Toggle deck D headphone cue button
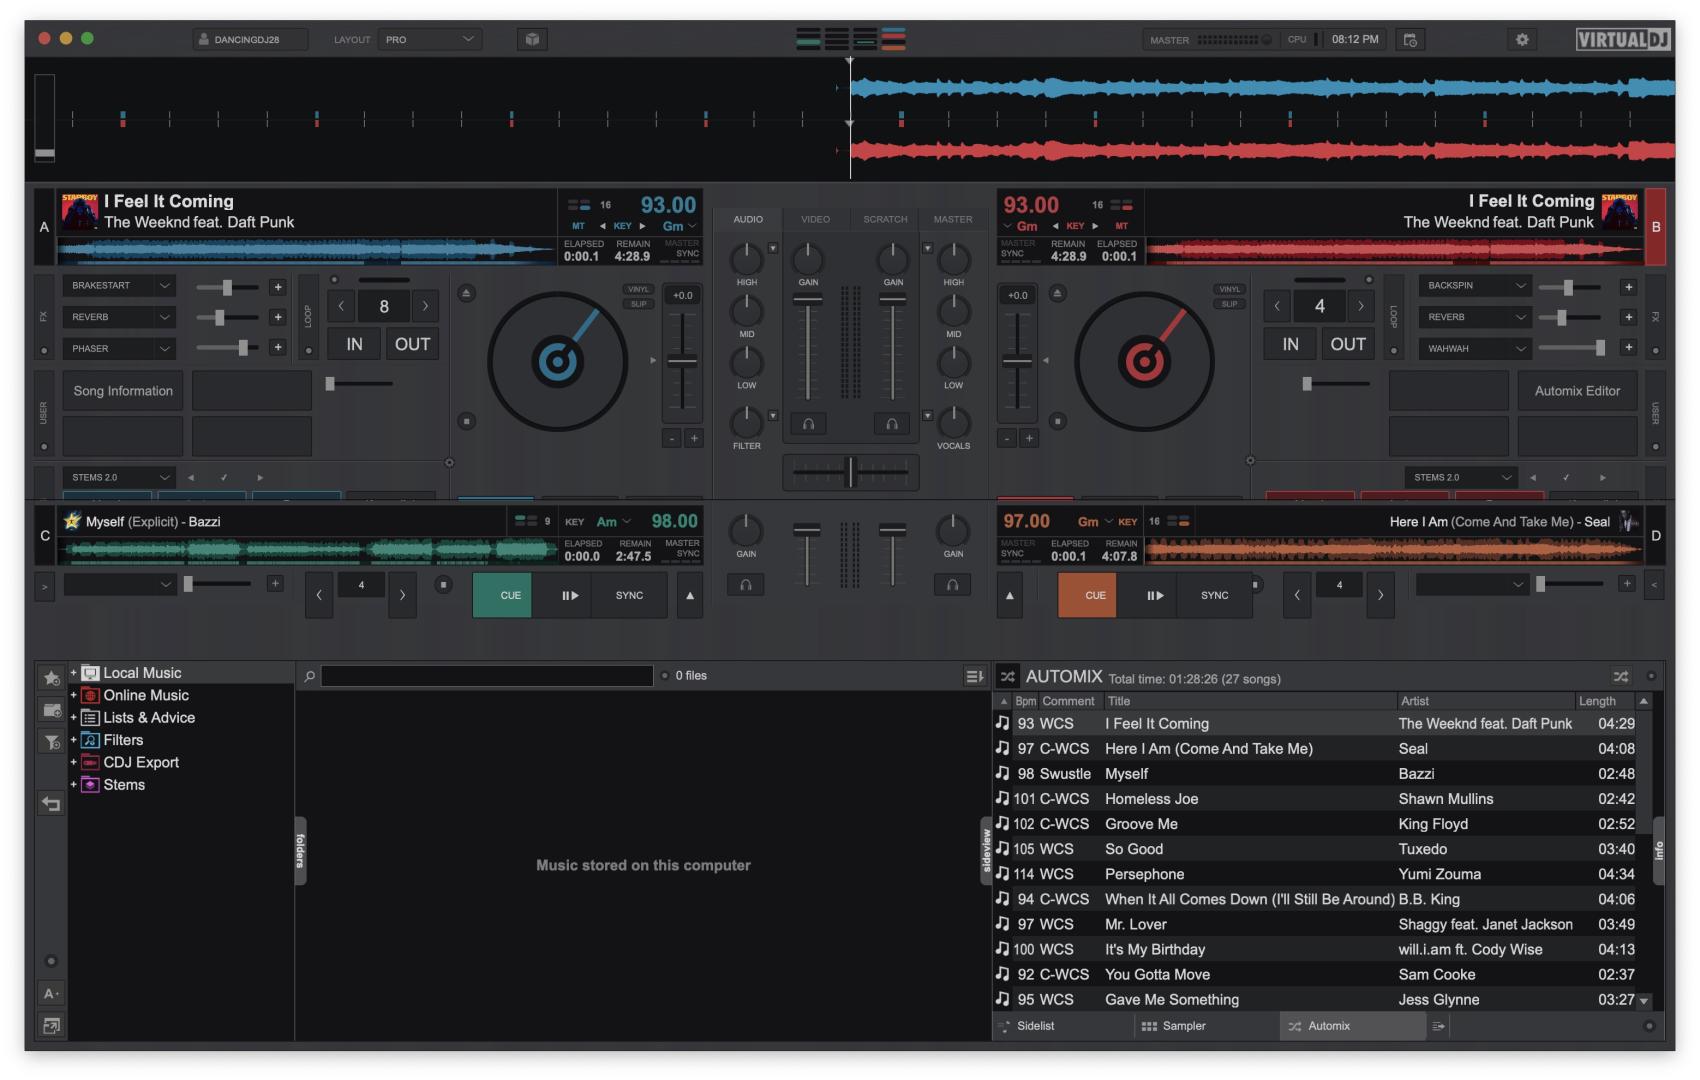This screenshot has width=1700, height=1080. tap(953, 584)
